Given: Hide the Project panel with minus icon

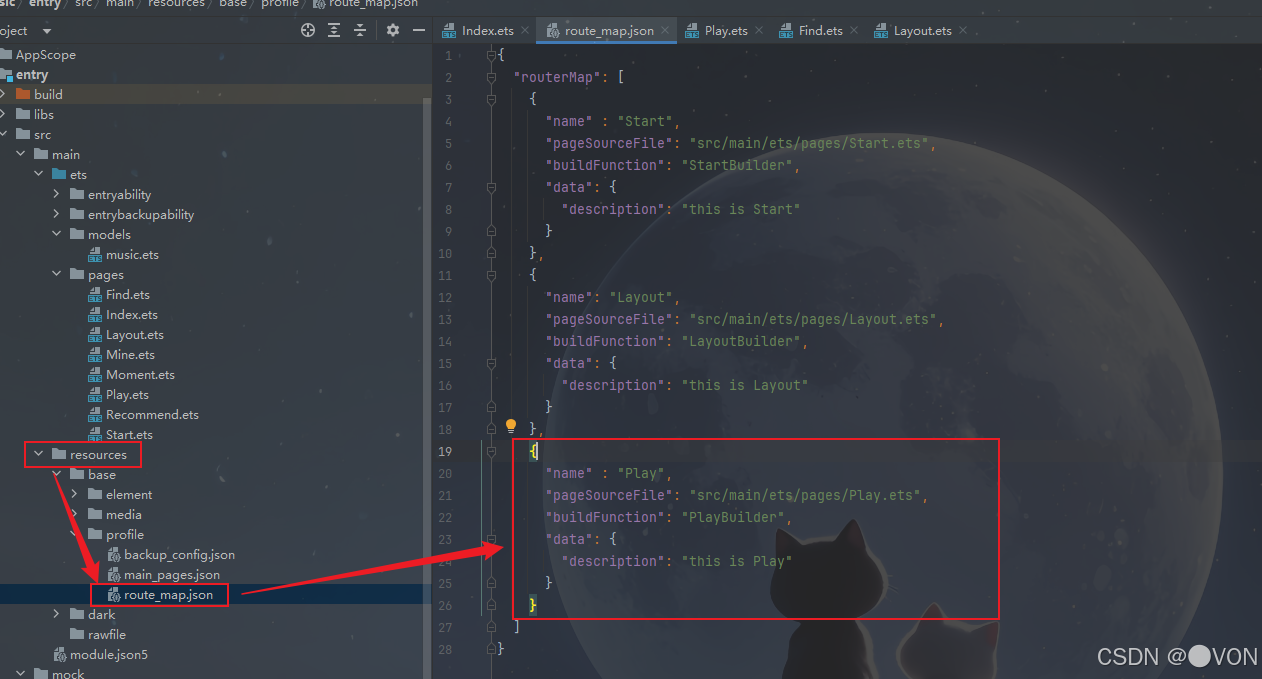Looking at the screenshot, I should point(418,30).
